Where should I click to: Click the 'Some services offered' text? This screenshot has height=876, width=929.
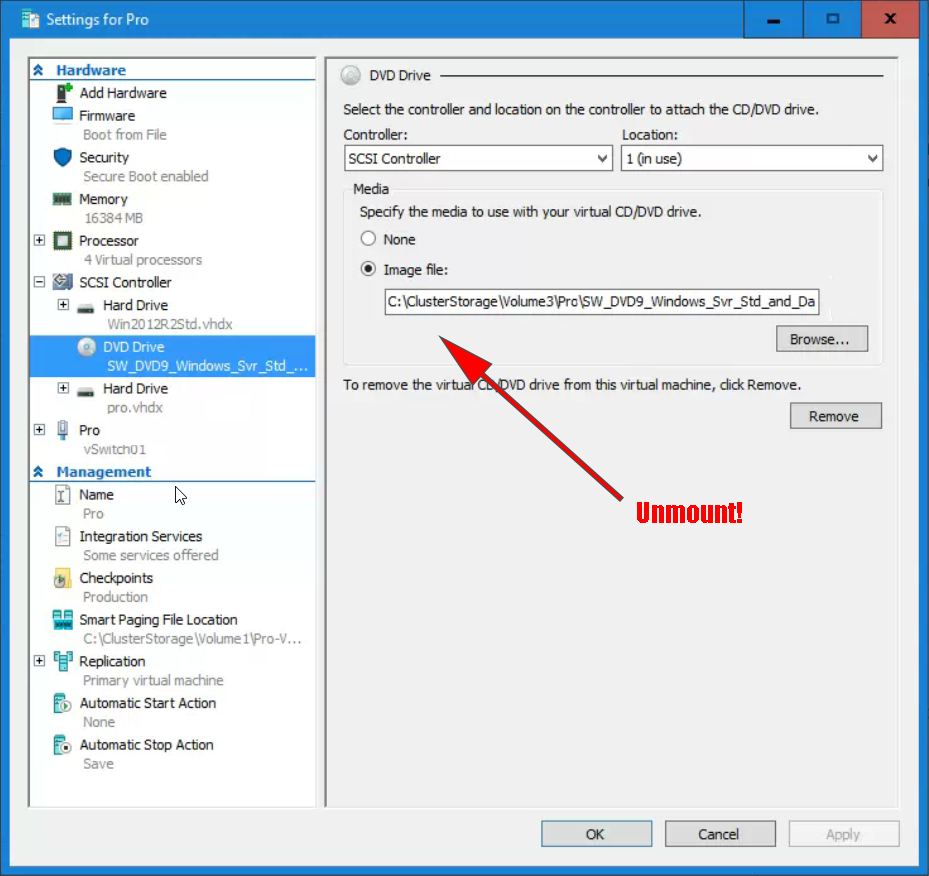tap(150, 555)
